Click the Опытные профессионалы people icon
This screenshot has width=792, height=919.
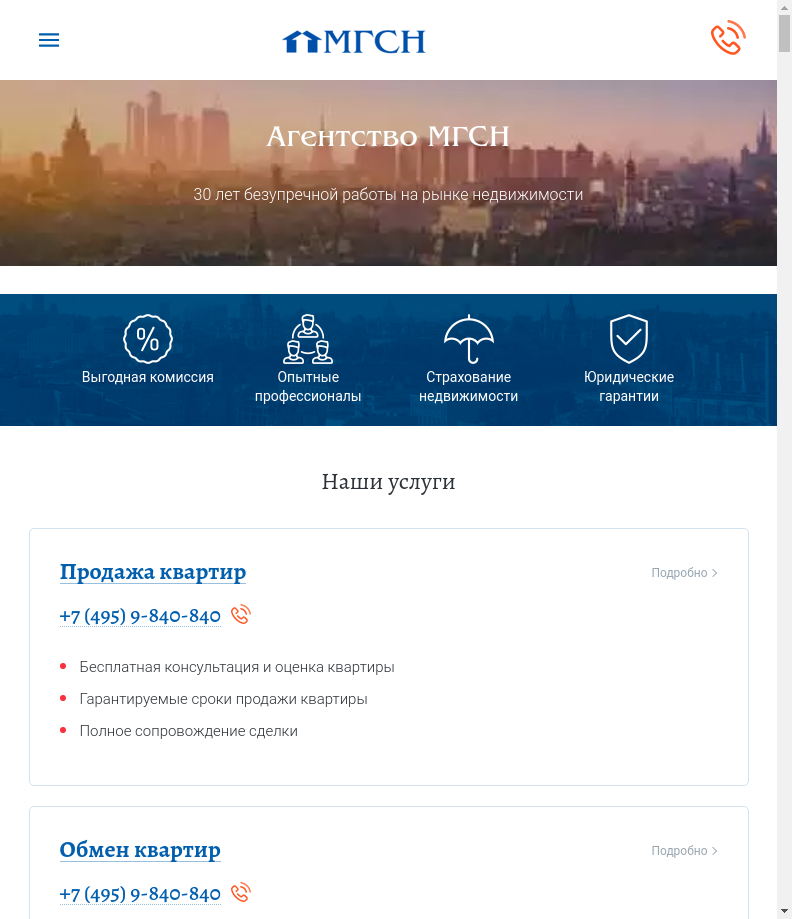[x=308, y=339]
